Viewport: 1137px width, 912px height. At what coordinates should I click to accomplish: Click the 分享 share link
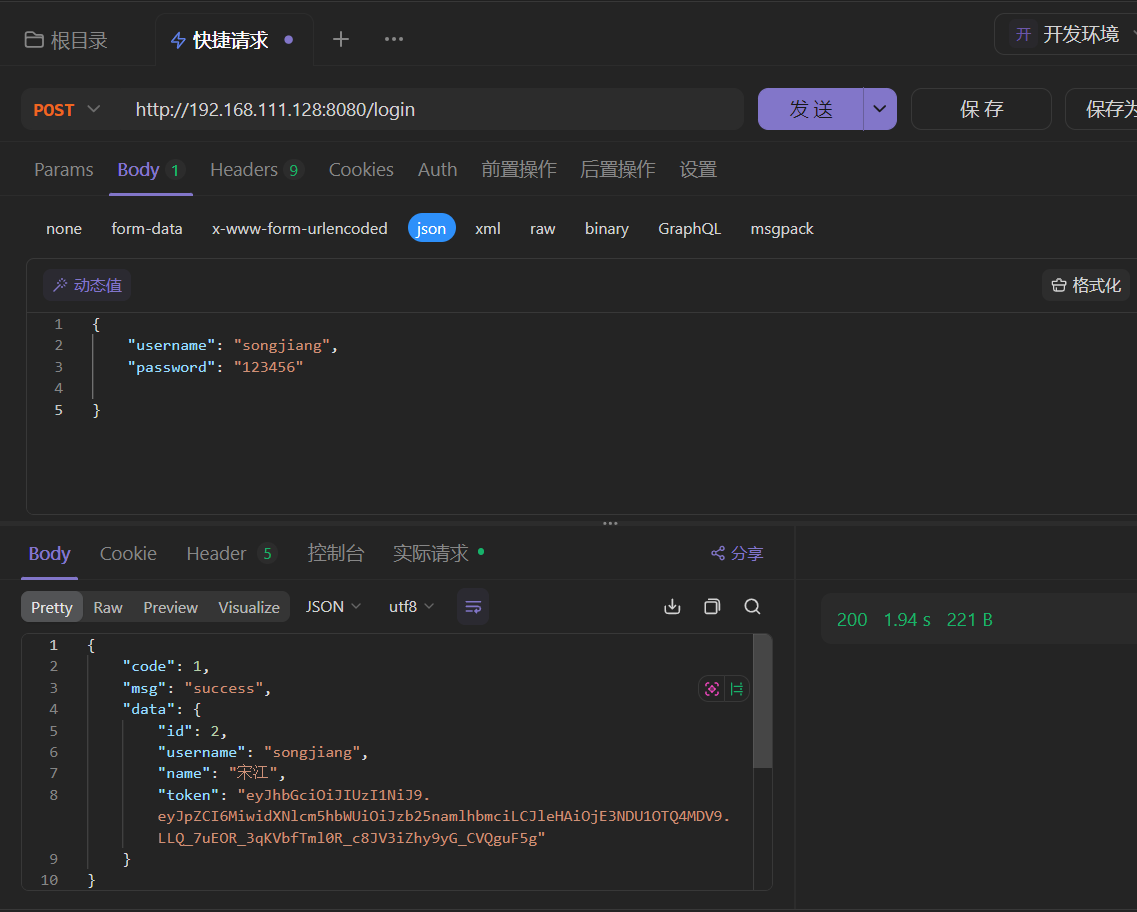(737, 554)
